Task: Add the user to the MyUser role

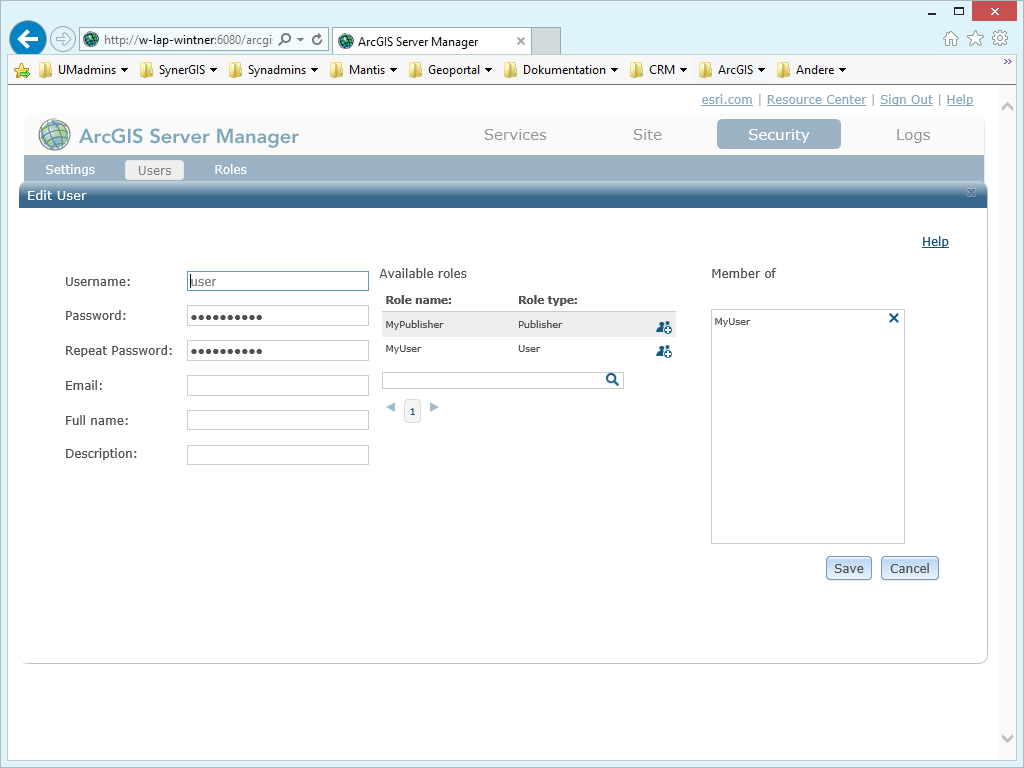Action: 663,351
